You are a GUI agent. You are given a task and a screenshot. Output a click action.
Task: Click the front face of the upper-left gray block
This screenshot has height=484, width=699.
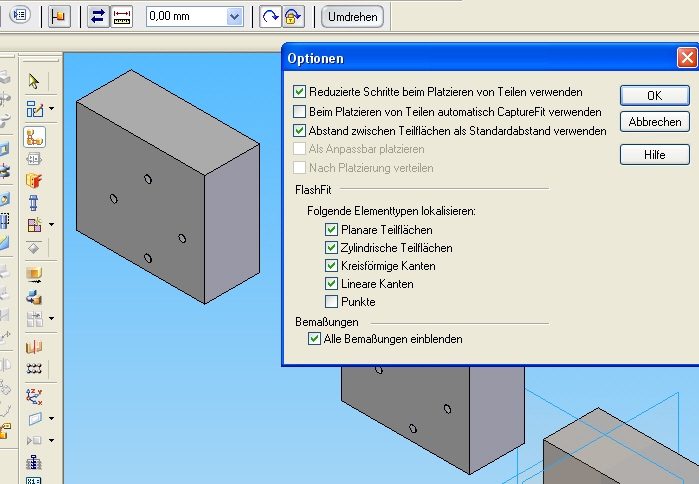(140, 203)
